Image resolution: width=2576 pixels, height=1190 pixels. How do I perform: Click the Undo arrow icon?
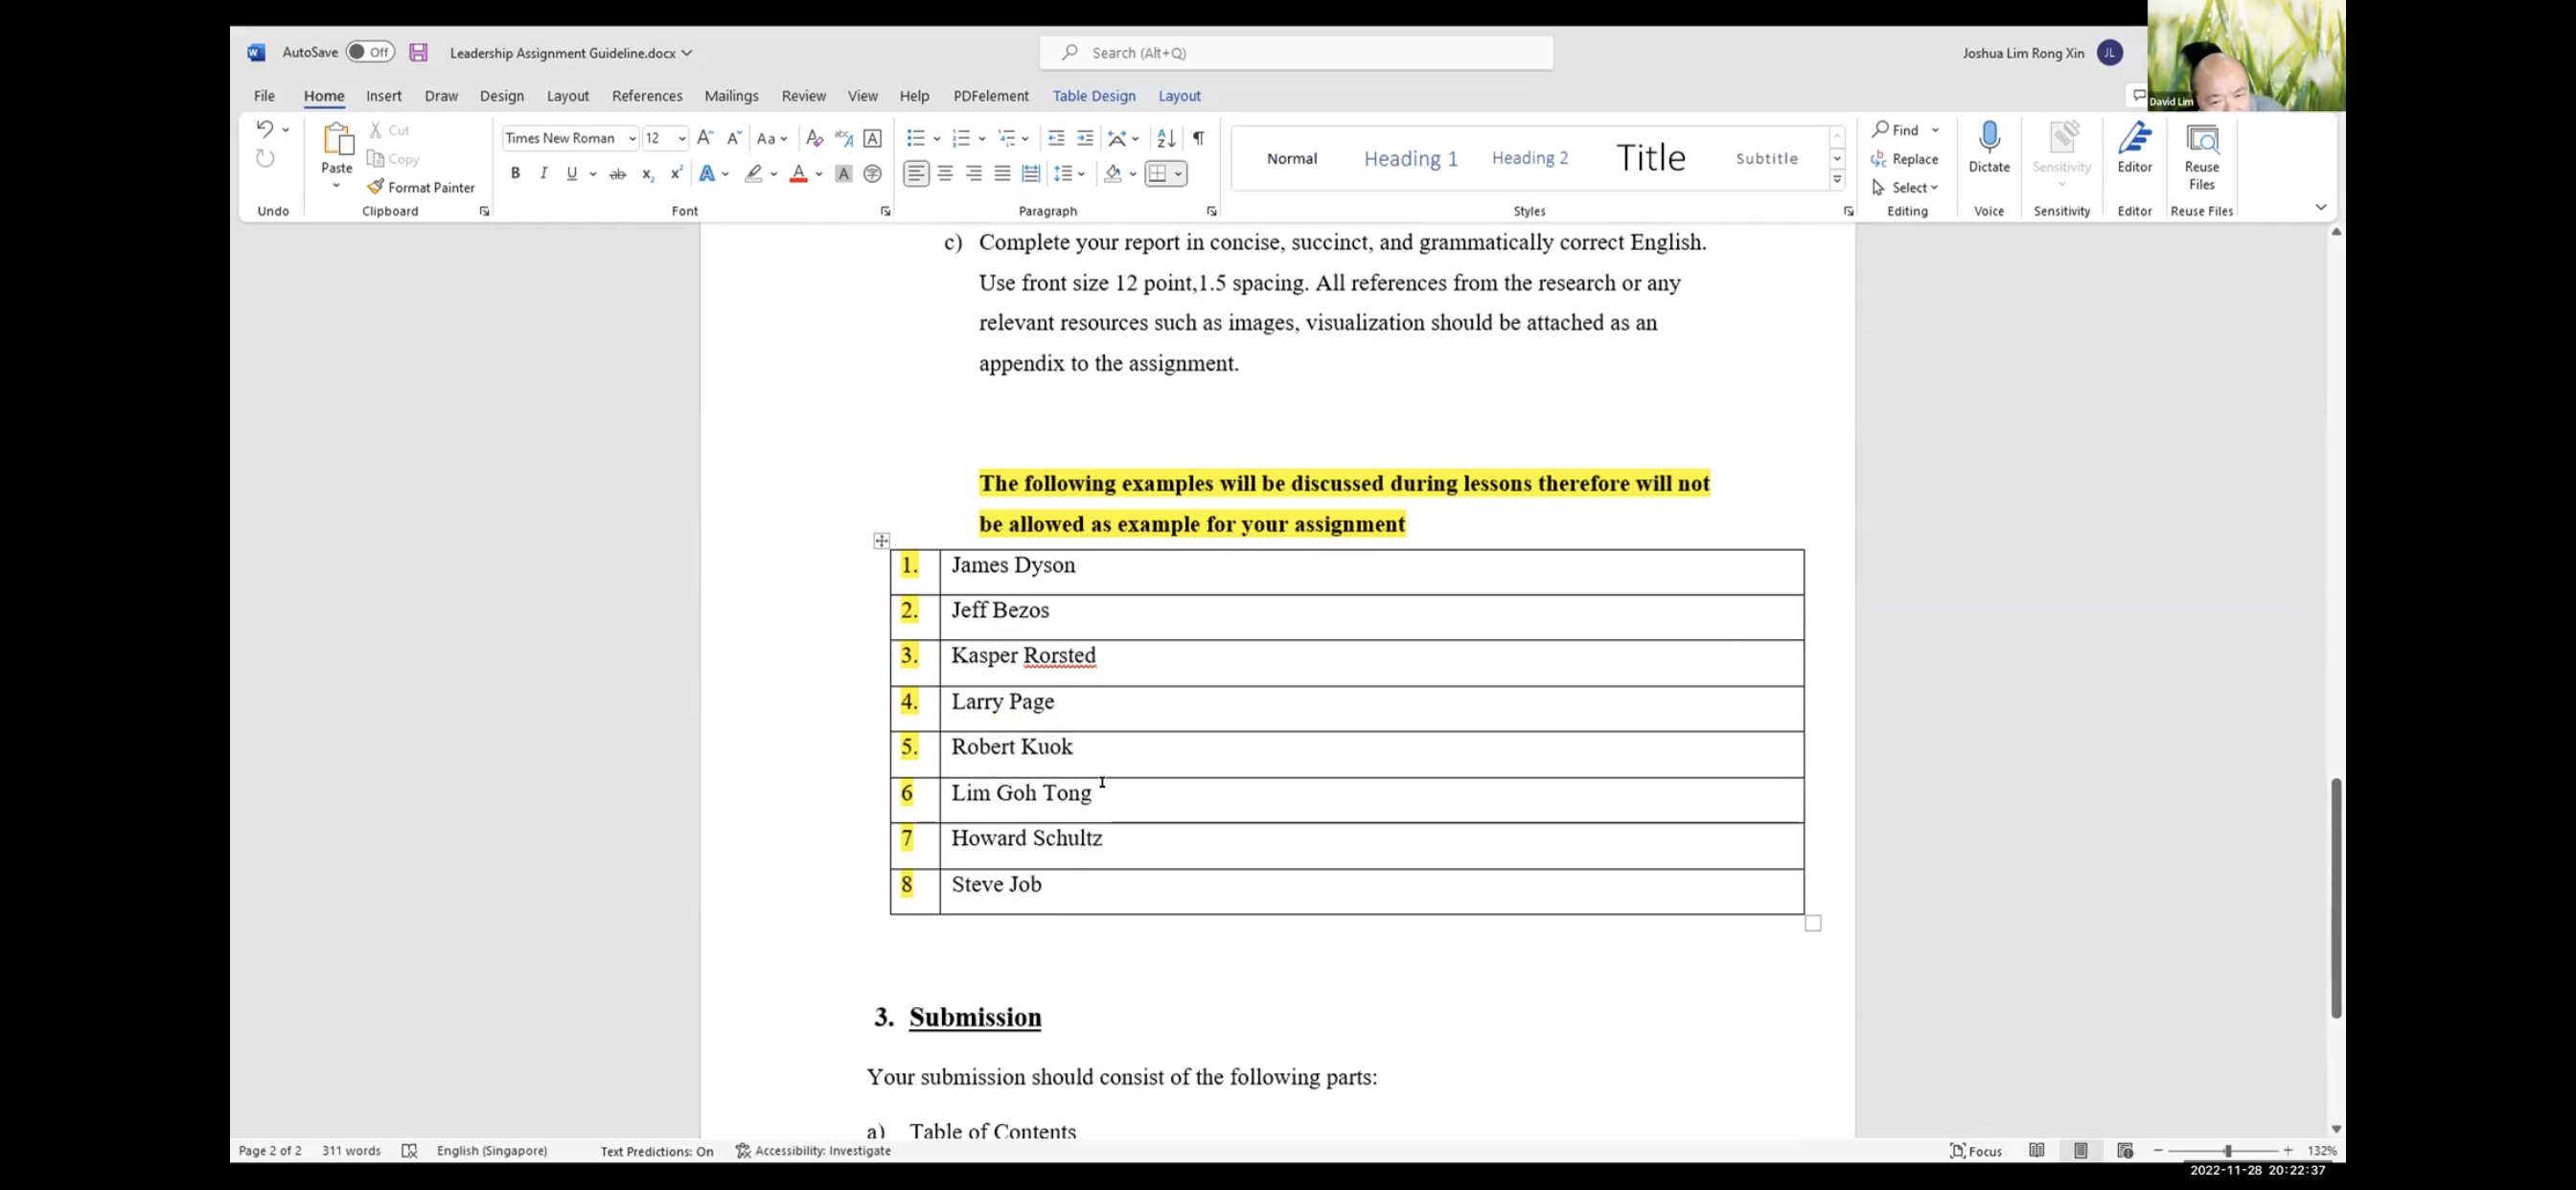264,129
